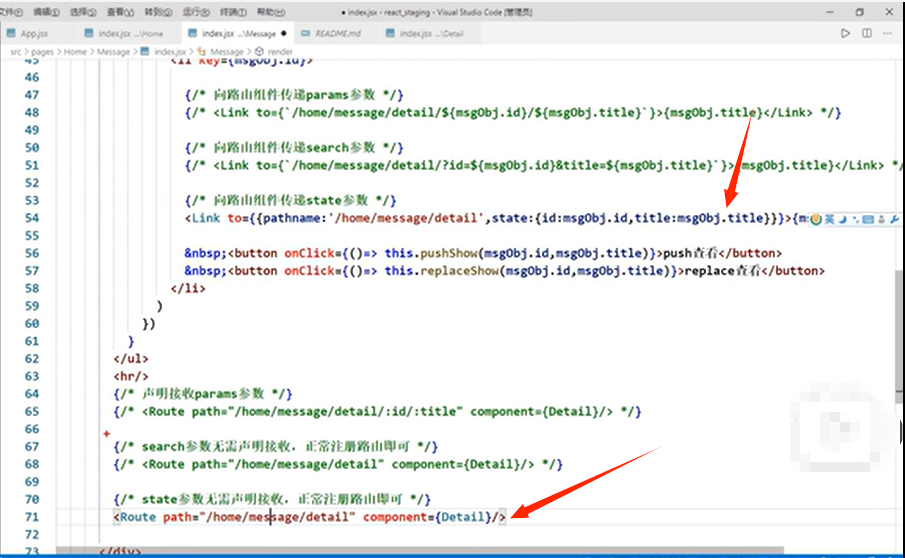The height and width of the screenshot is (558, 905).
Task: Open the 终端(T) Terminal menu
Action: click(x=234, y=12)
